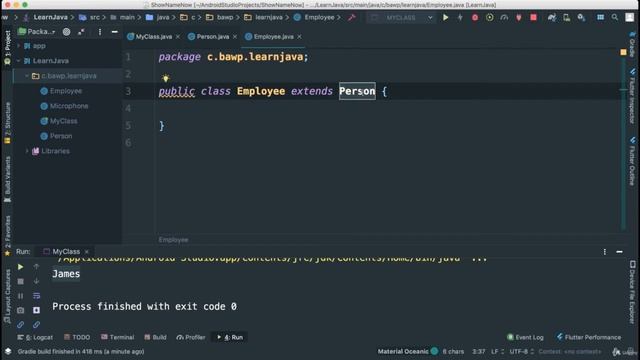Change the UTF-8 file encoding
Screen dimensions: 640x360
point(522,351)
